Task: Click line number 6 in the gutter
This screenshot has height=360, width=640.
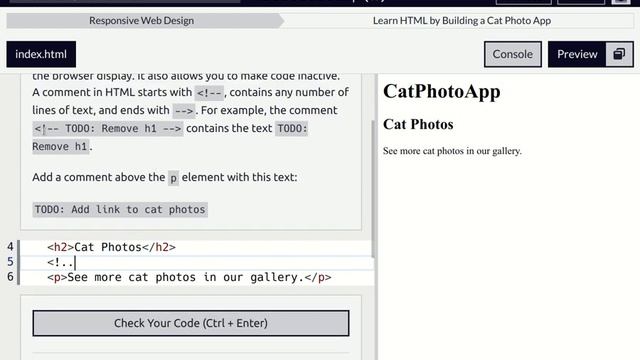Action: coord(10,277)
